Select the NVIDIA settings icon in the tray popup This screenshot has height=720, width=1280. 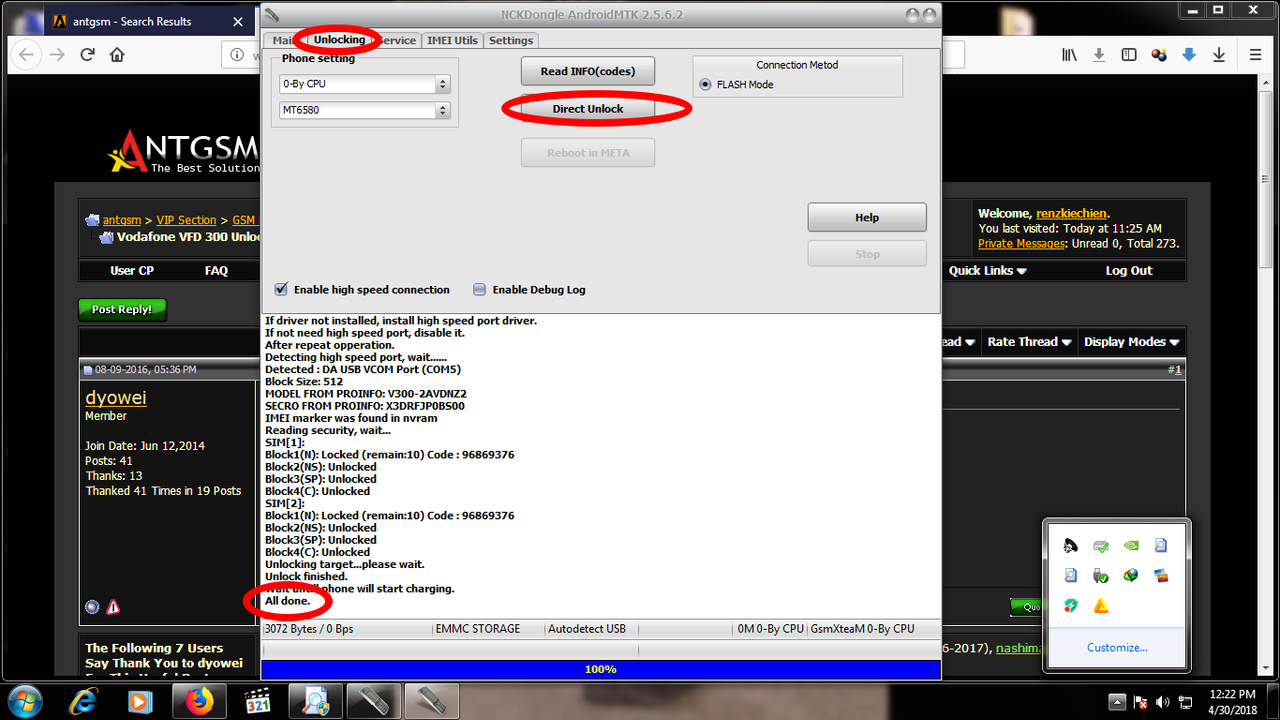coord(1130,546)
